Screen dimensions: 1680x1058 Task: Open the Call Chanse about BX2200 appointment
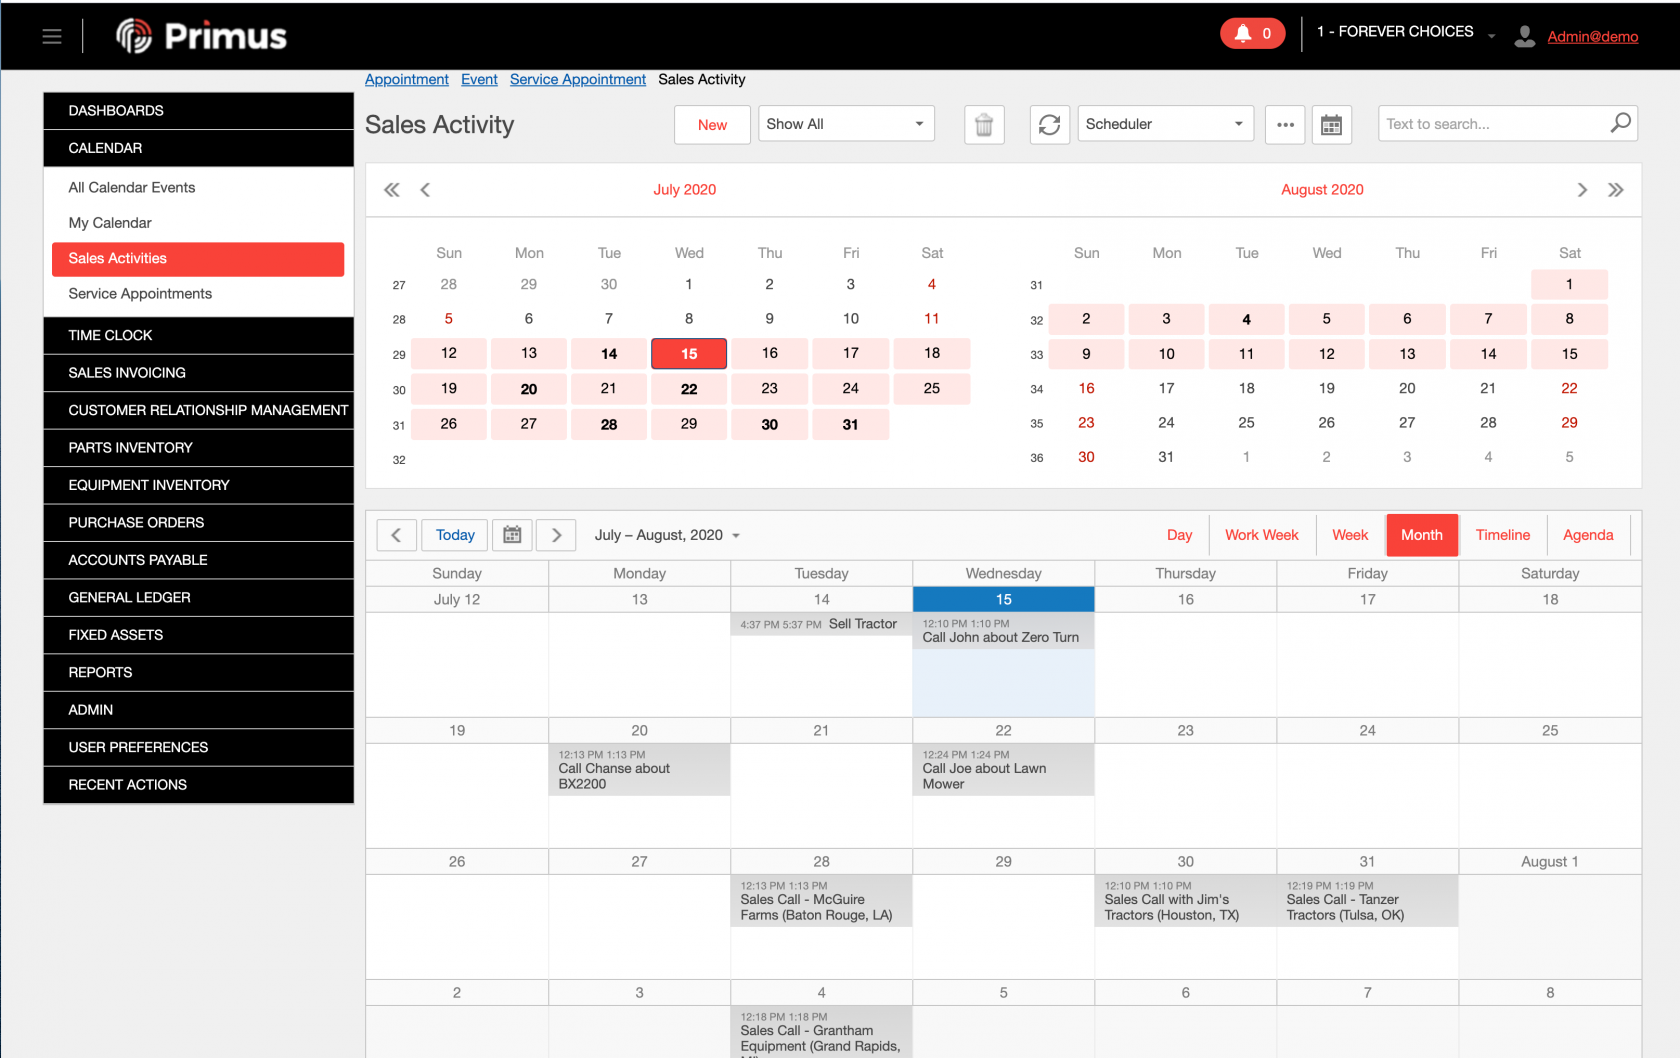(x=640, y=770)
